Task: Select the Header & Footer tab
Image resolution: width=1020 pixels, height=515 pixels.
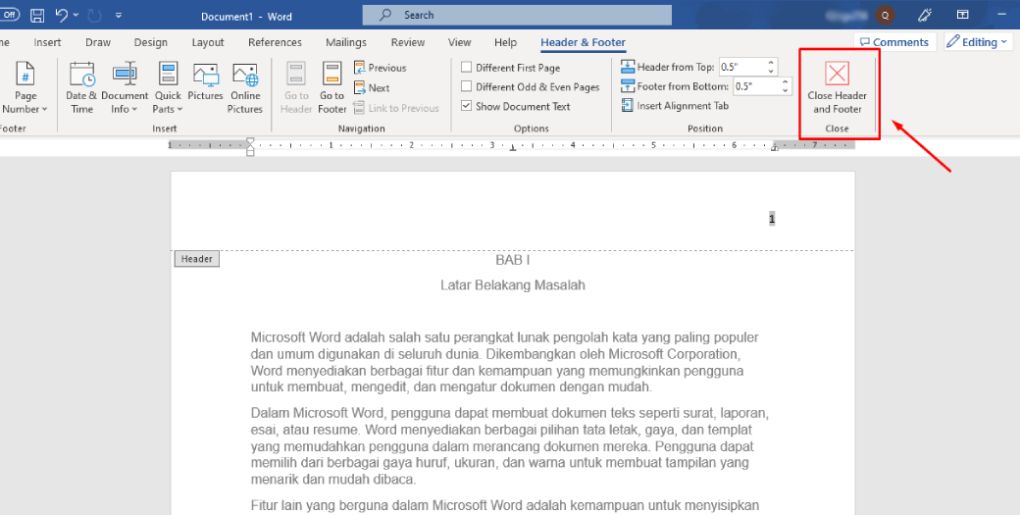Action: click(x=583, y=42)
